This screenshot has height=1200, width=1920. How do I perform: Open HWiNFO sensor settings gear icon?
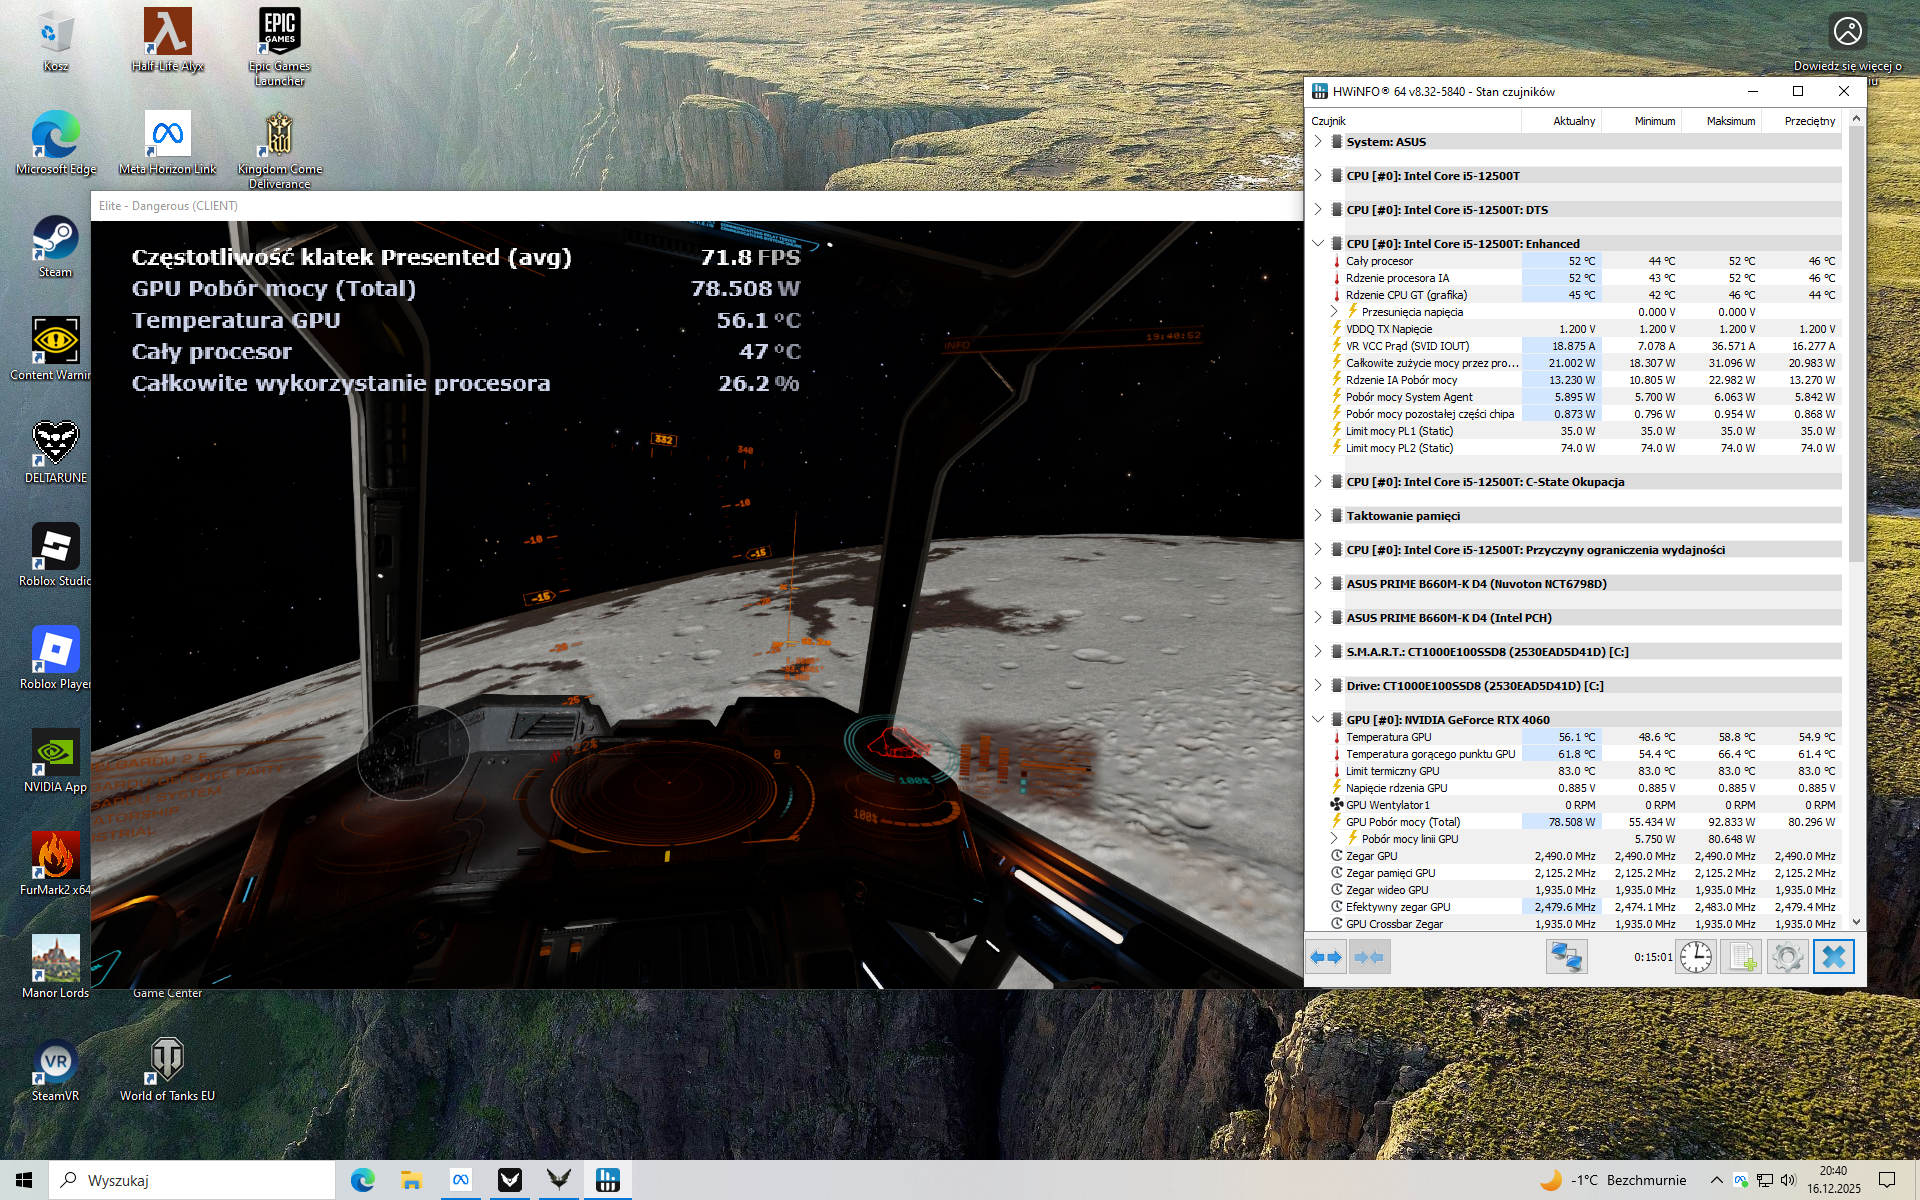1787,957
